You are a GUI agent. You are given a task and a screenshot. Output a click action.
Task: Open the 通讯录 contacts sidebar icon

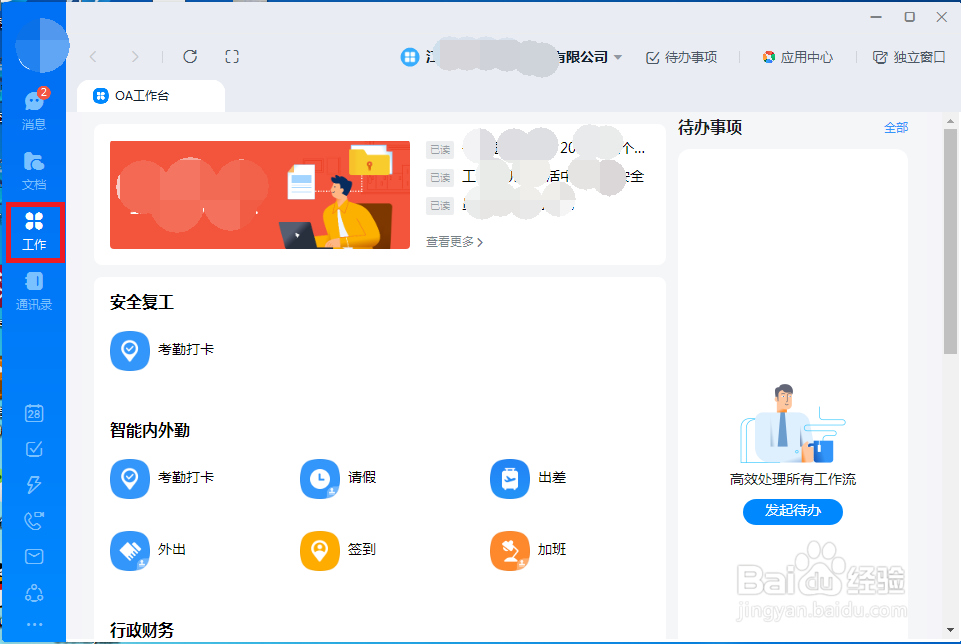[34, 291]
